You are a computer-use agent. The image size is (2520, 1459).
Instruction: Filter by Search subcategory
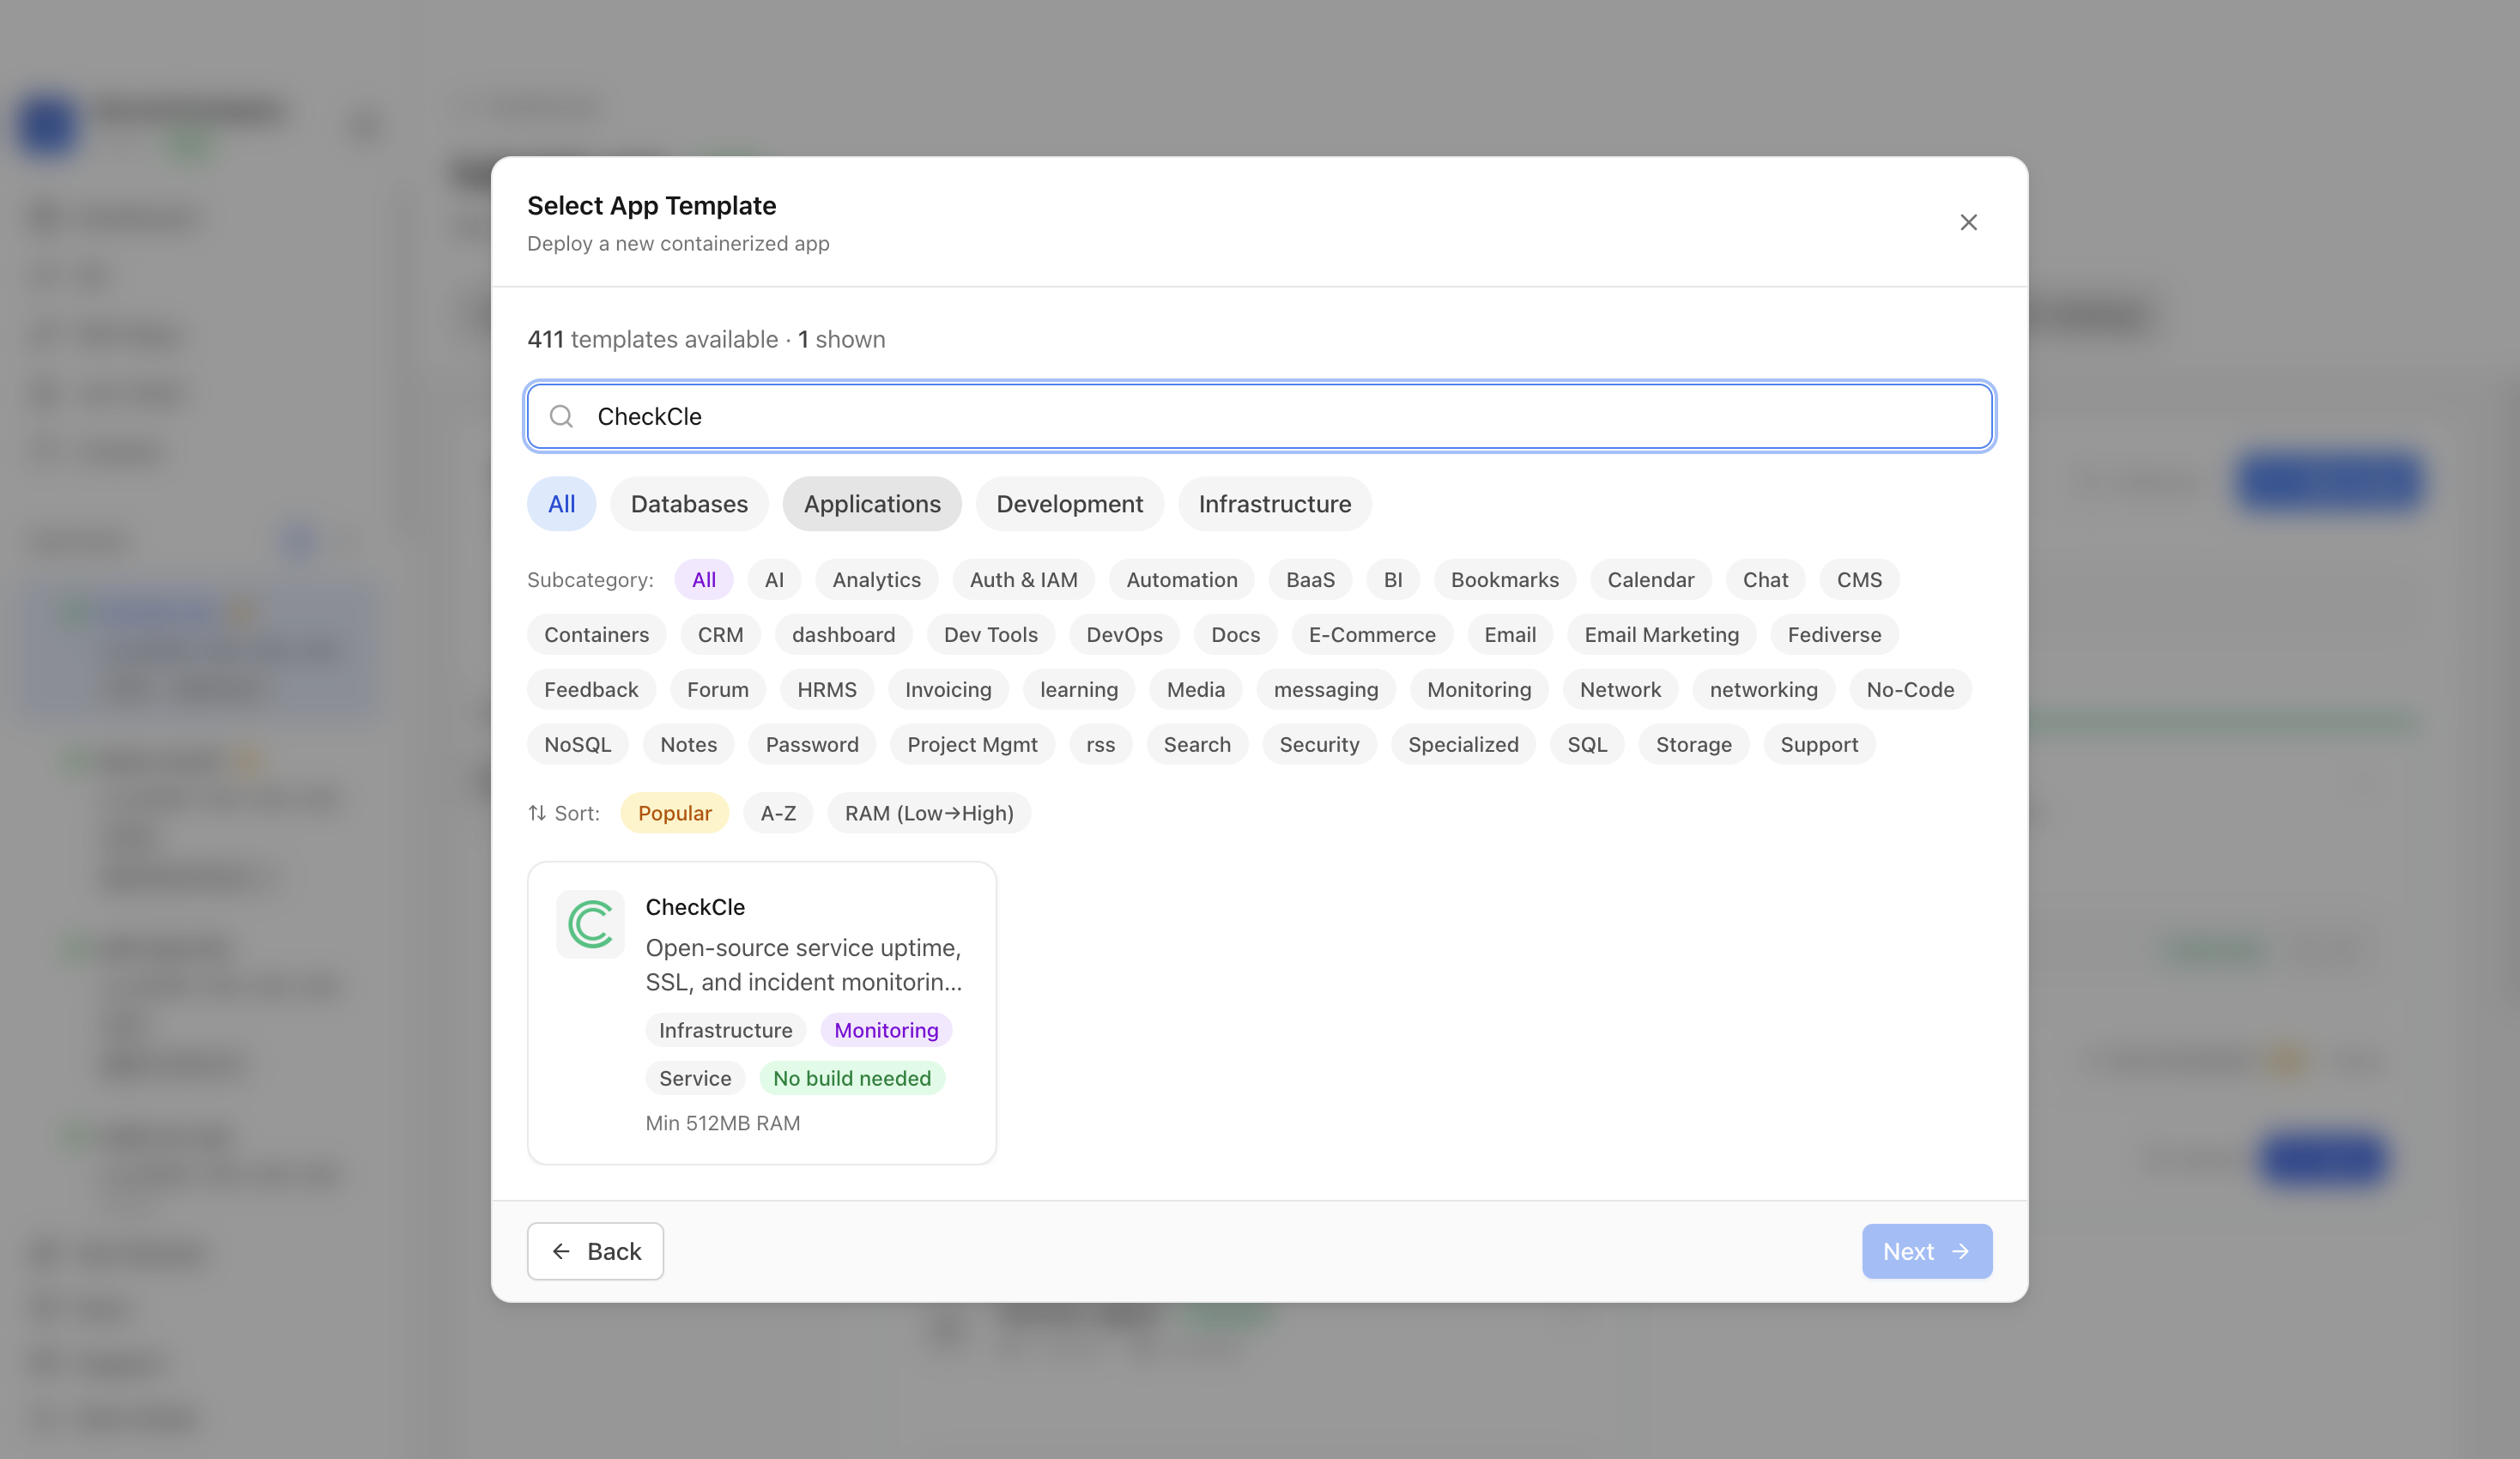tap(1197, 745)
